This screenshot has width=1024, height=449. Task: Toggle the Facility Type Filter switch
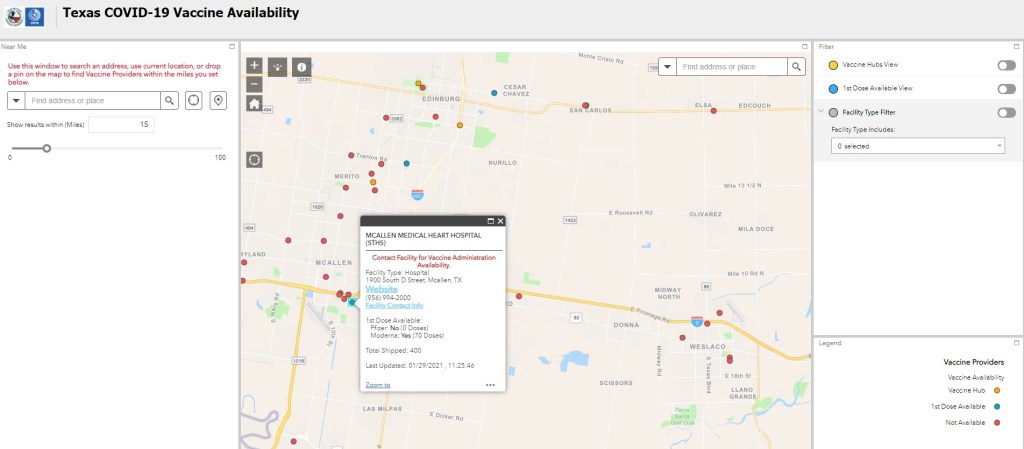coord(1006,113)
